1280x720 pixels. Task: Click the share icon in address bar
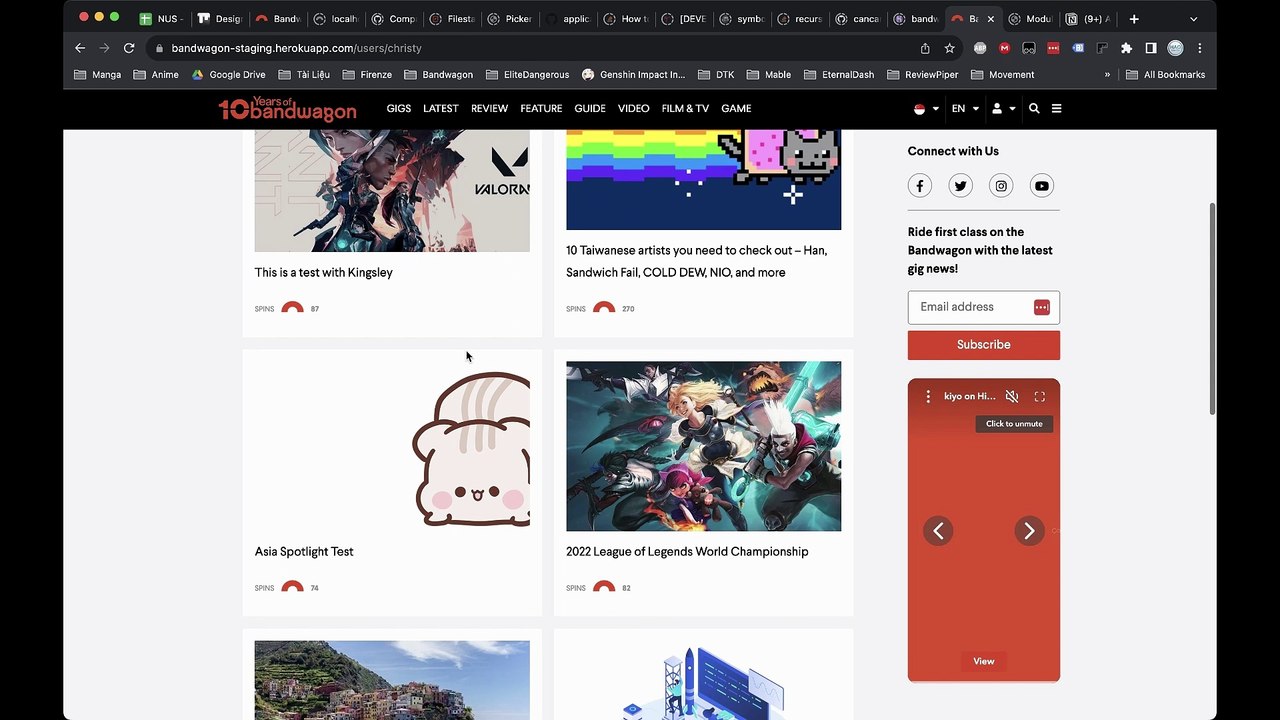pyautogui.click(x=925, y=48)
